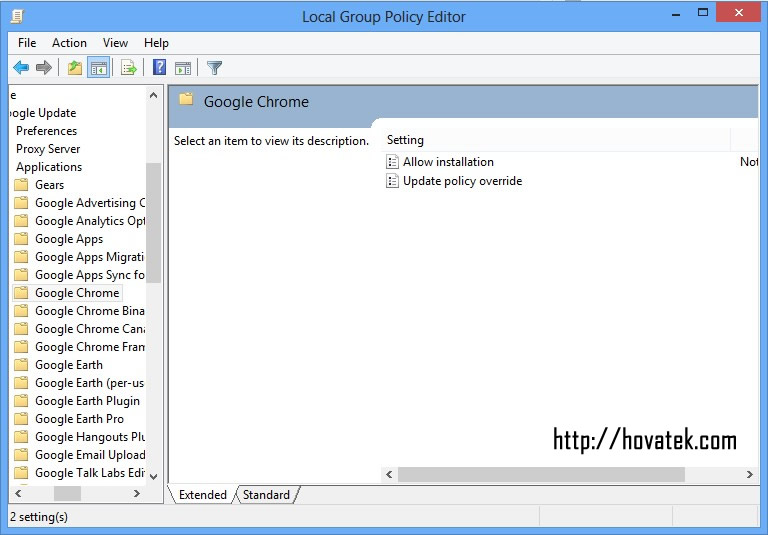Click settings list scroll right arrow
This screenshot has width=768, height=535.
click(749, 474)
